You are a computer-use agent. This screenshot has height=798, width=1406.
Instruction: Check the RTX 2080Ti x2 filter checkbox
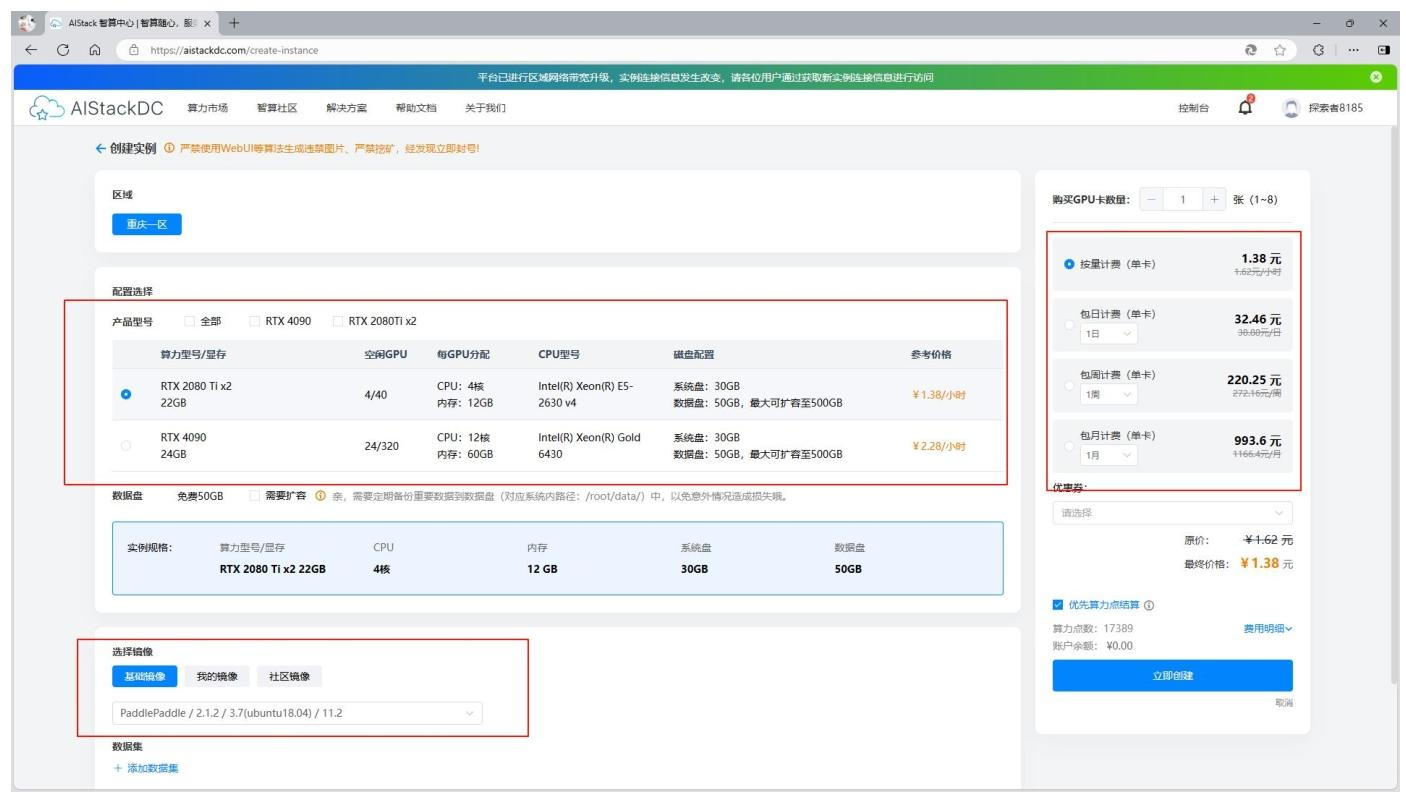click(x=338, y=322)
